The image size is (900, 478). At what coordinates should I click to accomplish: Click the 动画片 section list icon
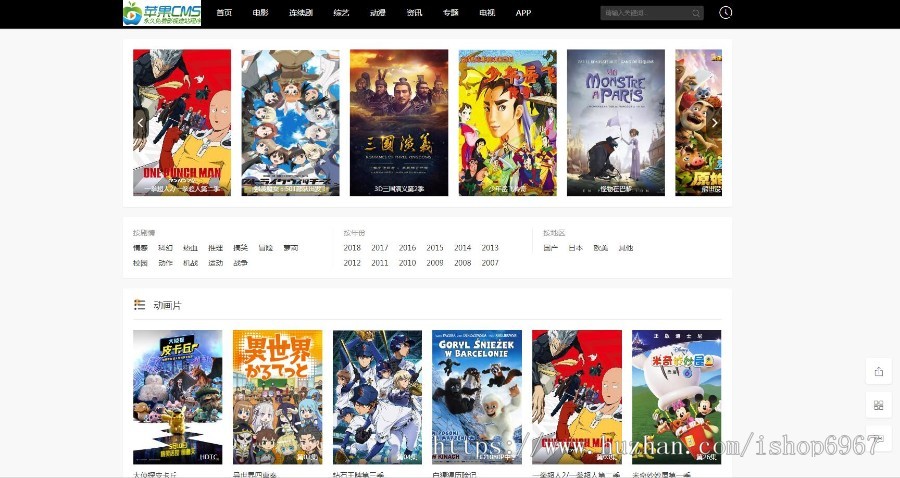click(x=139, y=305)
